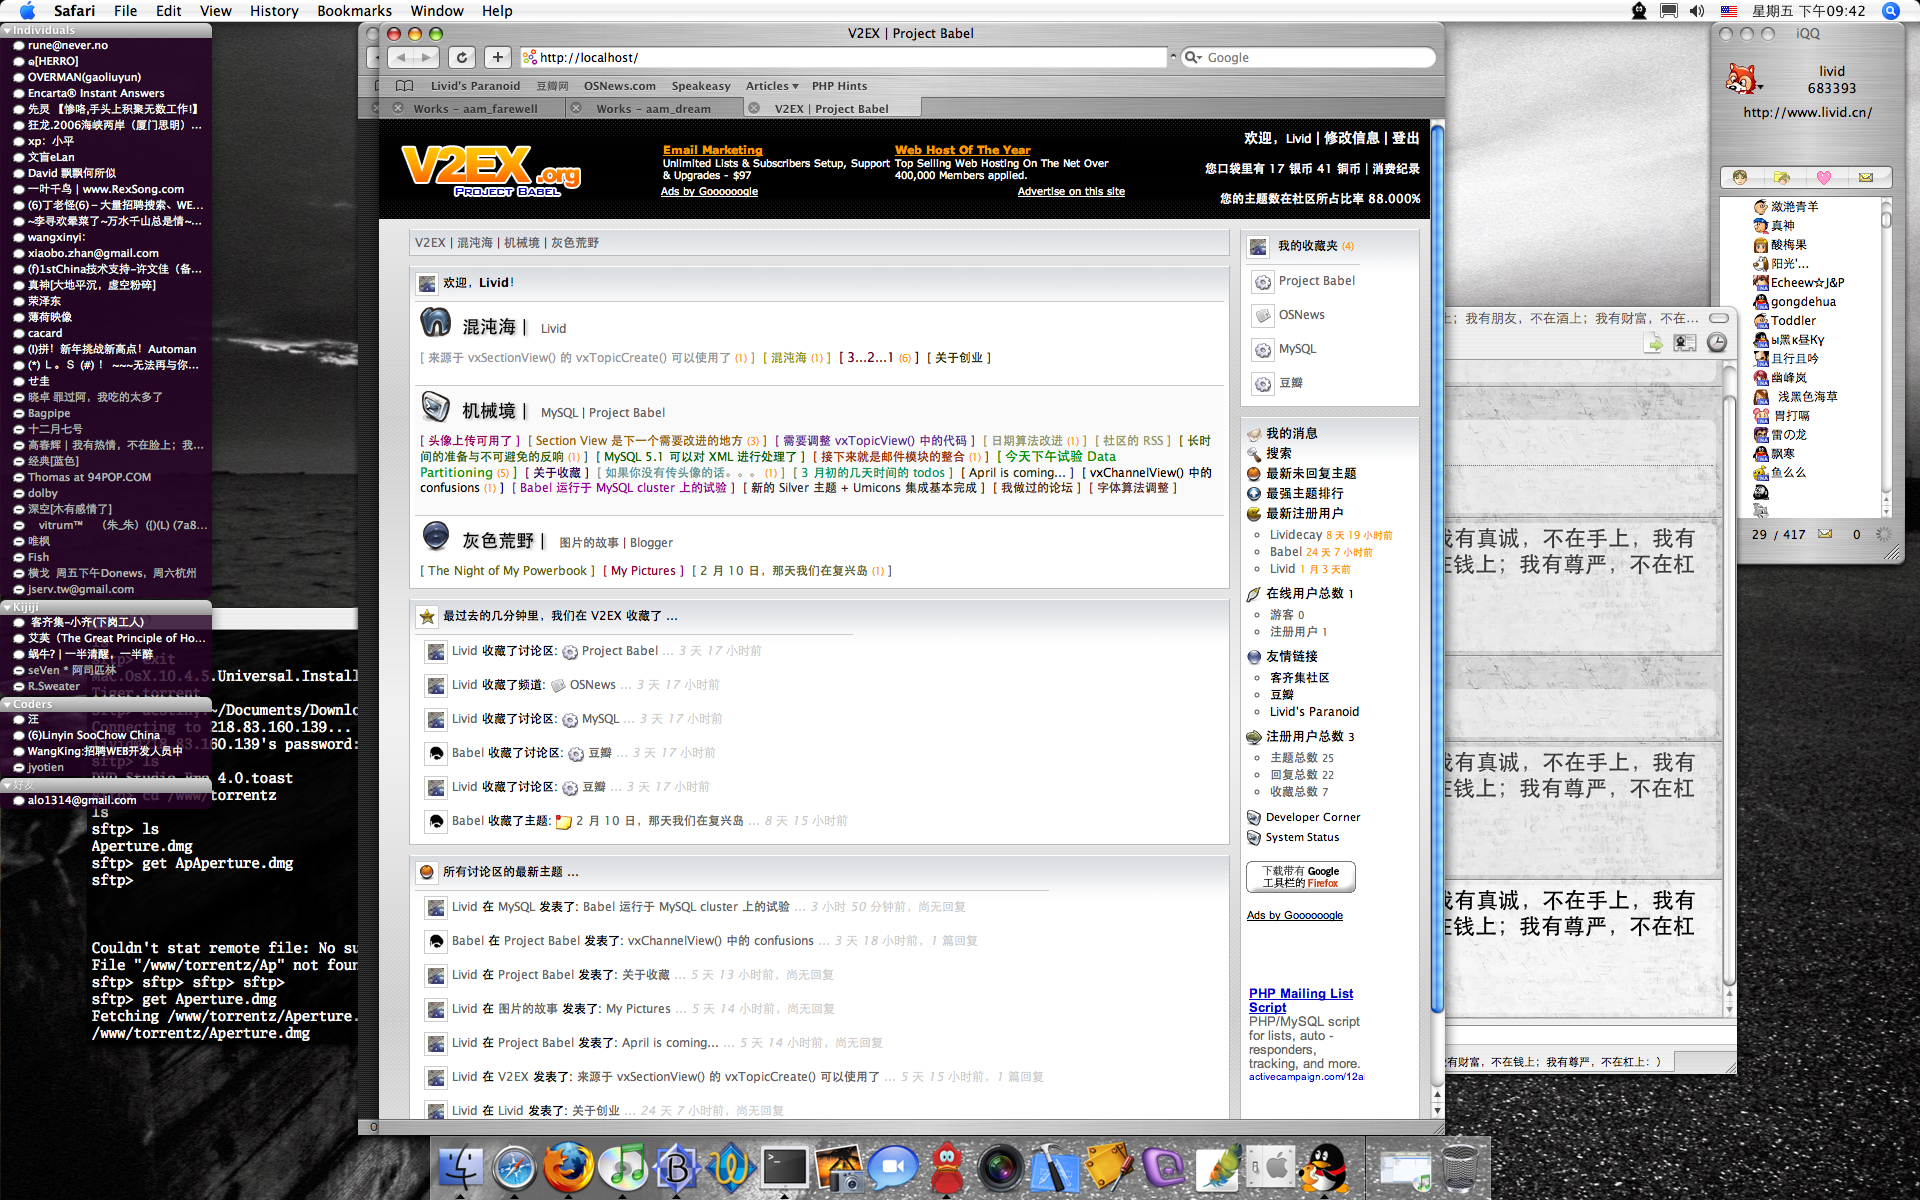Collapse the Individuals buddy group
Image resolution: width=1920 pixels, height=1200 pixels.
tap(8, 31)
